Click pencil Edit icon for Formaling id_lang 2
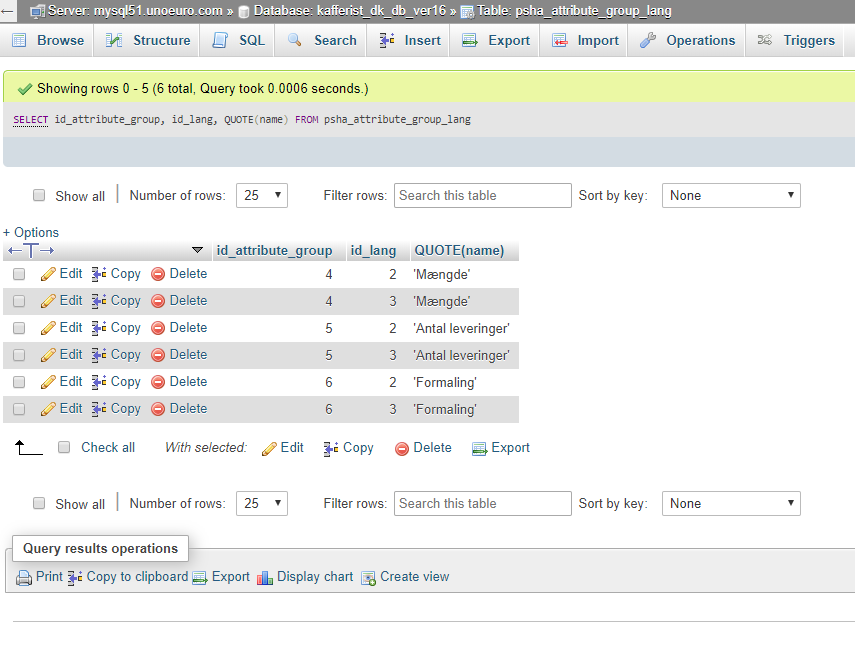This screenshot has height=665, width=855. click(48, 382)
